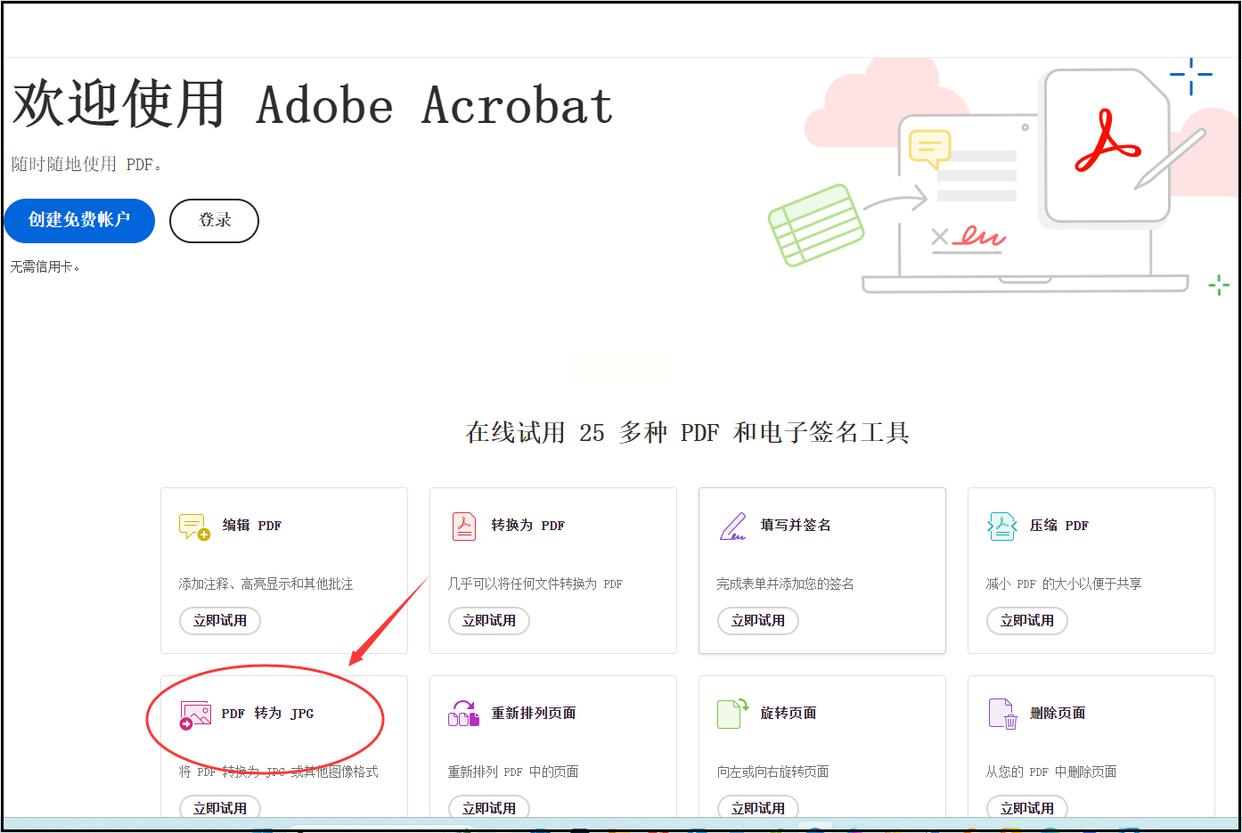Click the 删除页面 trash page icon
The width and height of the screenshot is (1242, 833).
coord(1003,714)
